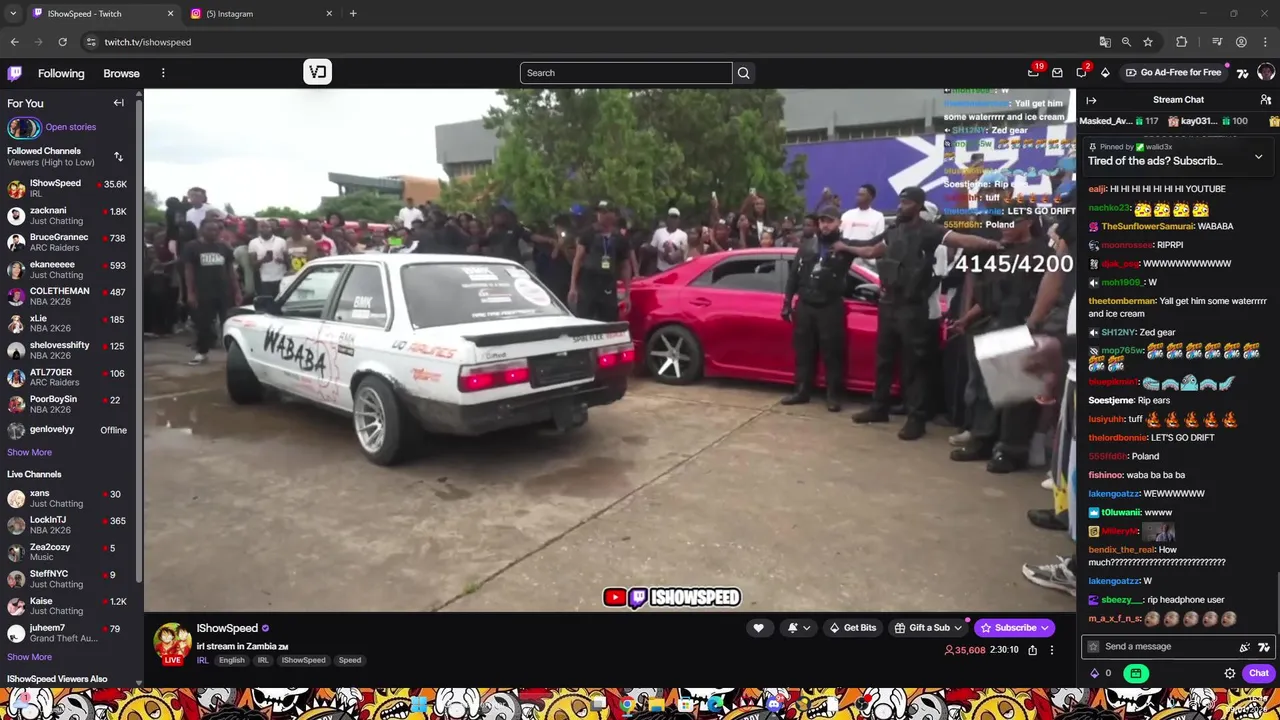The image size is (1280, 720).
Task: Open whispers icon with 2 badge
Action: click(1082, 72)
